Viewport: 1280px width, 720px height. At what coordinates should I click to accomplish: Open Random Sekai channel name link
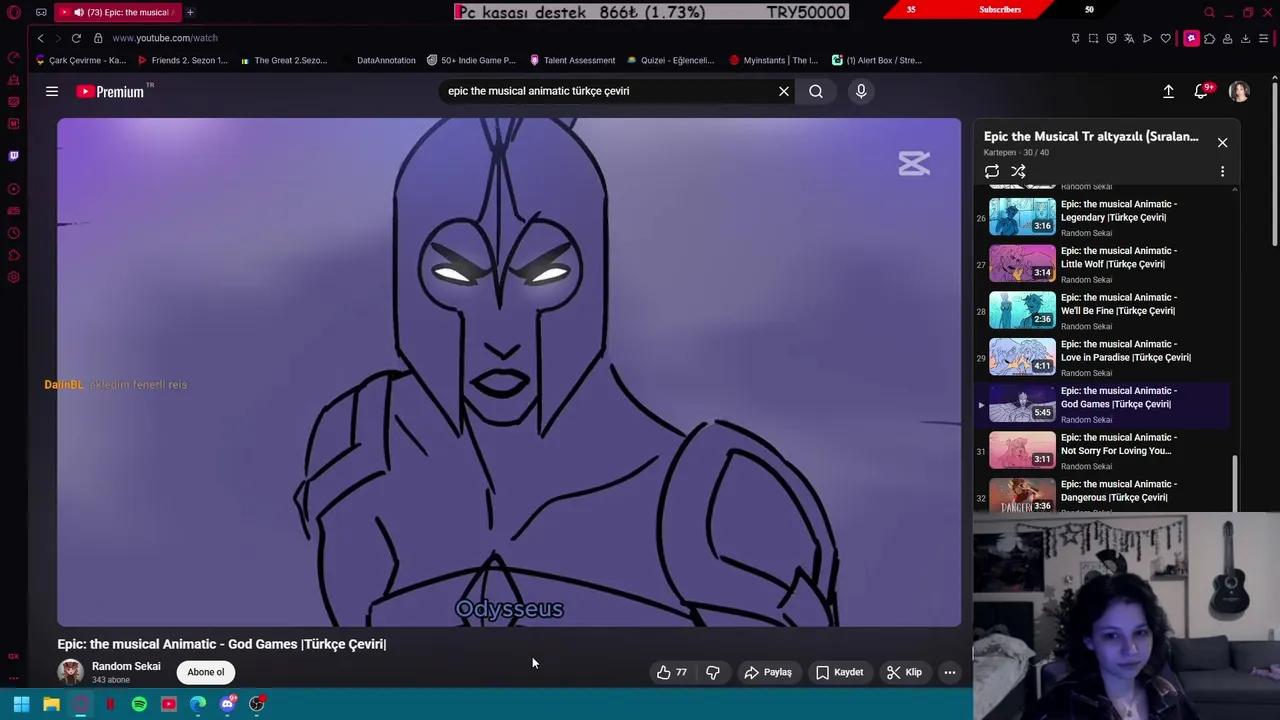[x=126, y=666]
